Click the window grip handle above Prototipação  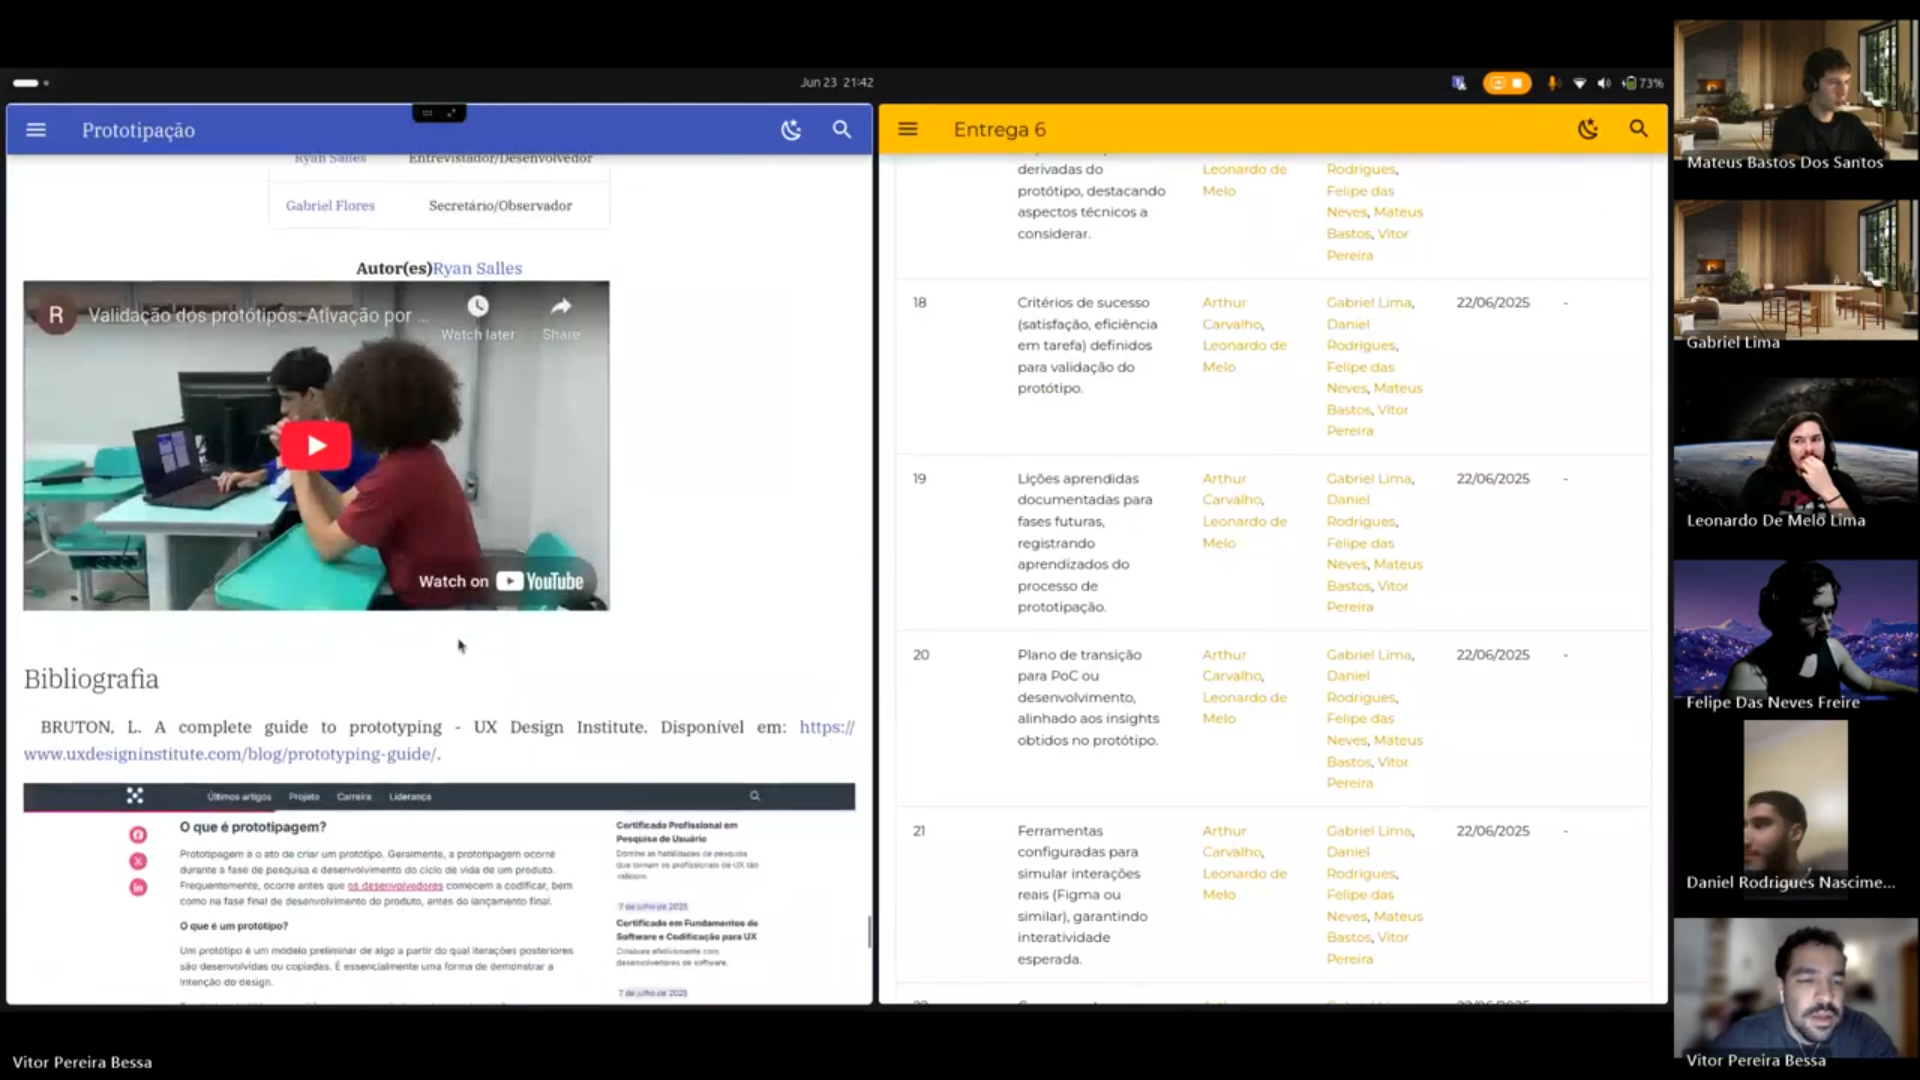tap(427, 113)
